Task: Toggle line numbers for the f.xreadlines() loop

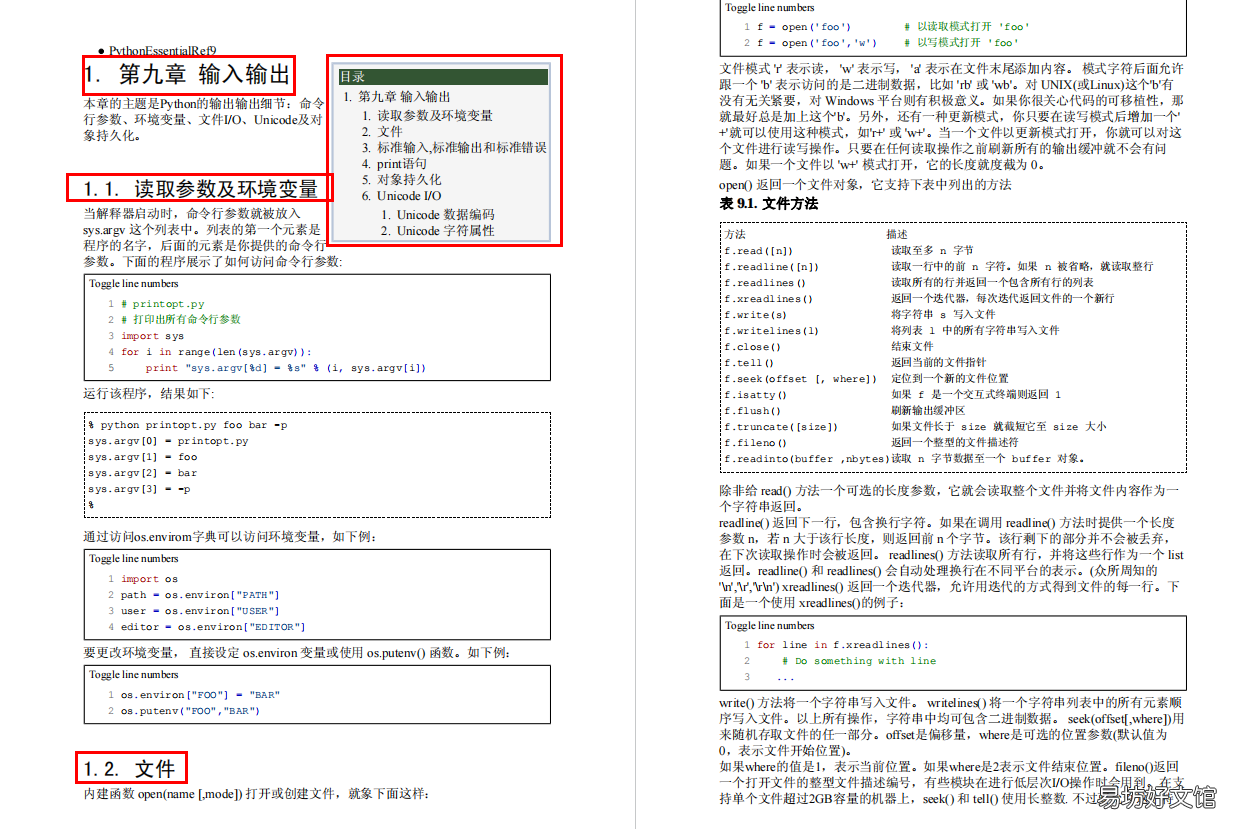Action: (x=770, y=626)
